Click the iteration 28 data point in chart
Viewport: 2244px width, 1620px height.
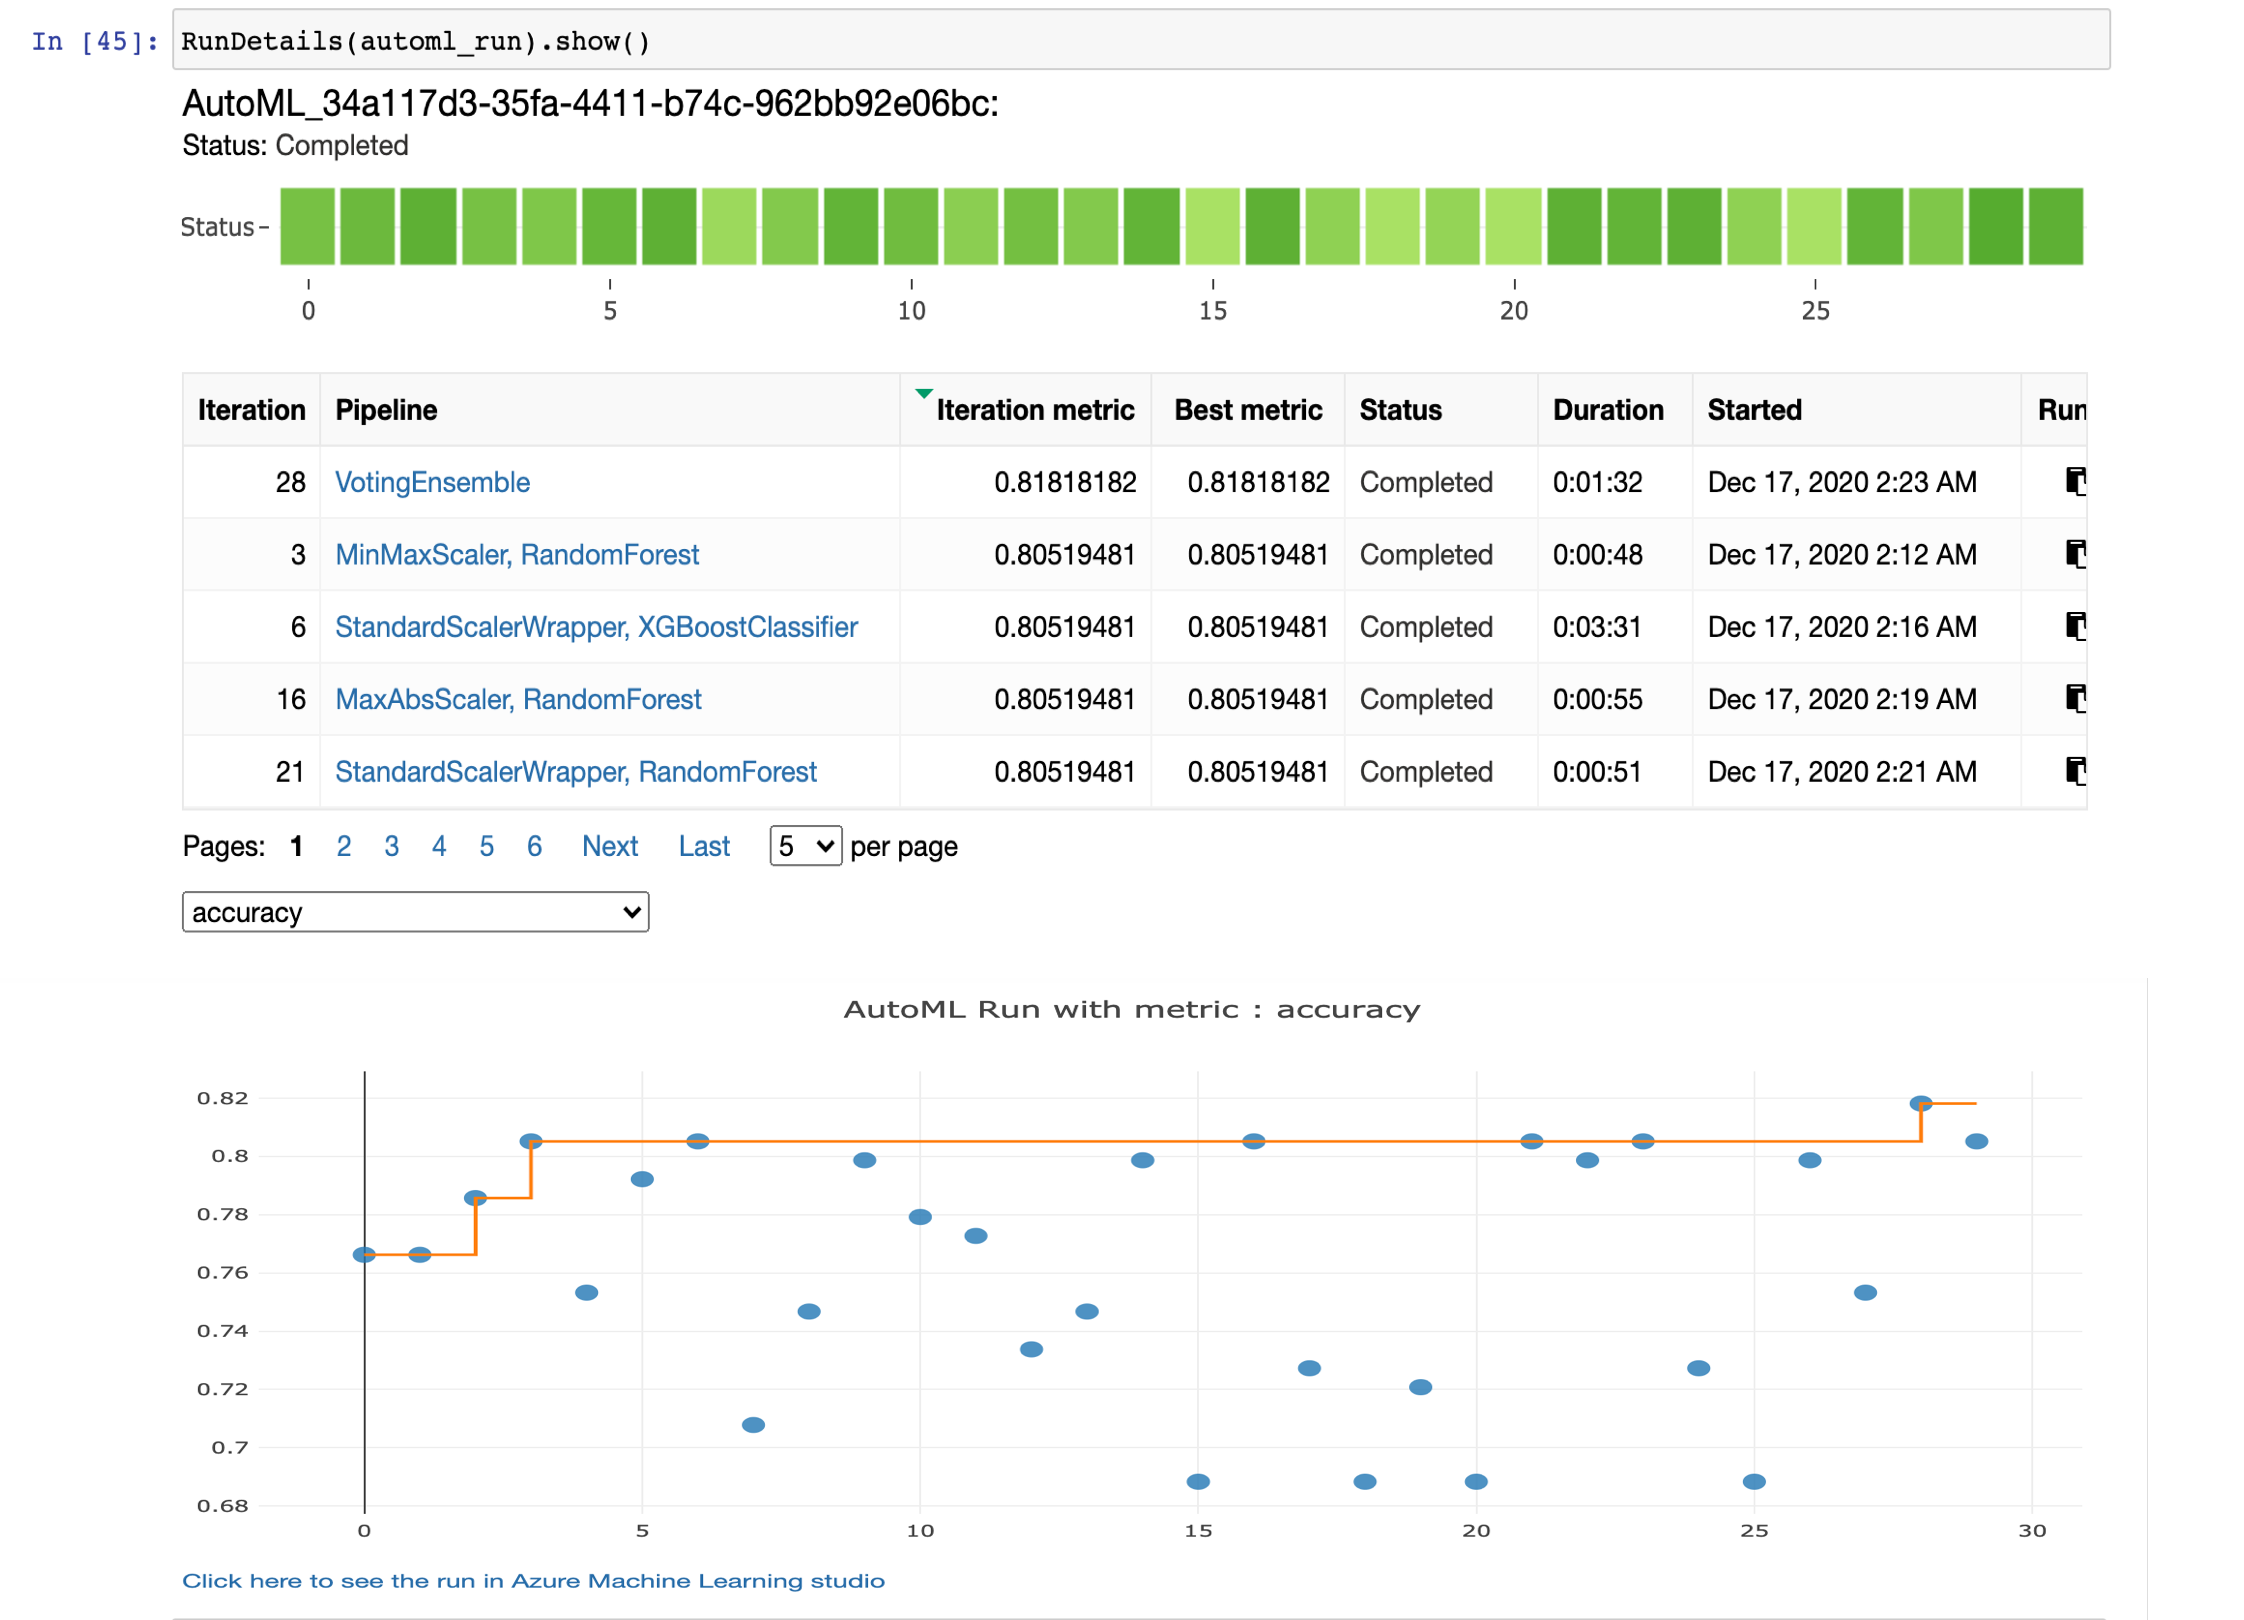click(1920, 1103)
